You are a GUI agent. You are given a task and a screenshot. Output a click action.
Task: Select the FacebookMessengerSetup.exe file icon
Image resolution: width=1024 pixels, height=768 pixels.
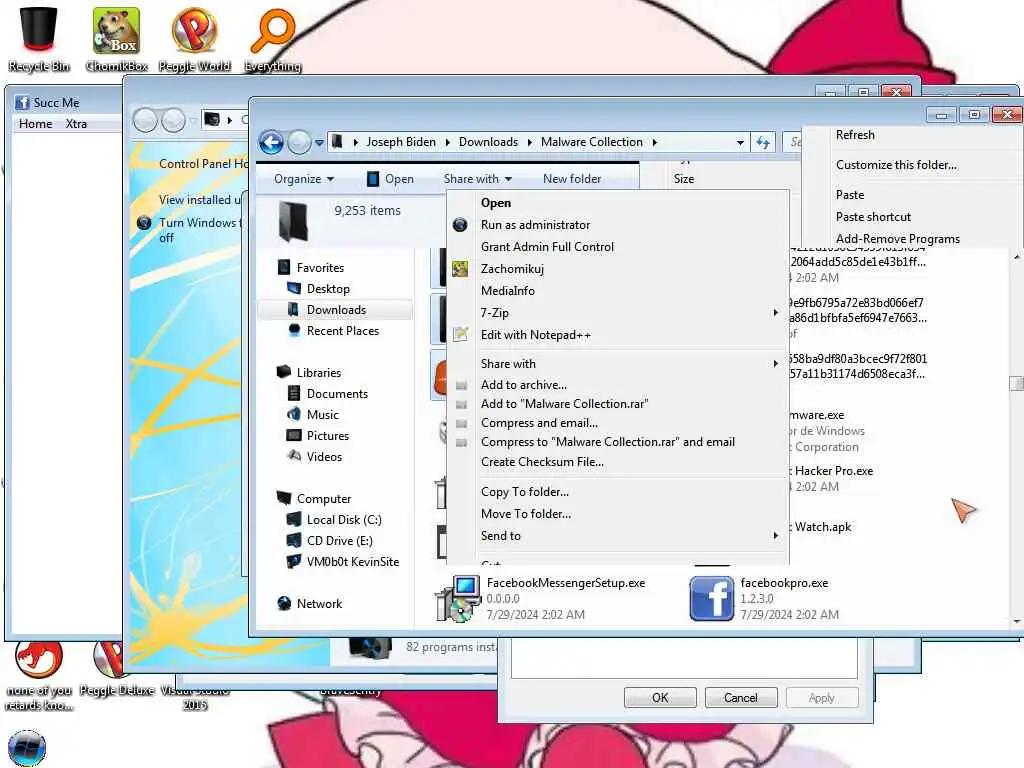[x=459, y=598]
